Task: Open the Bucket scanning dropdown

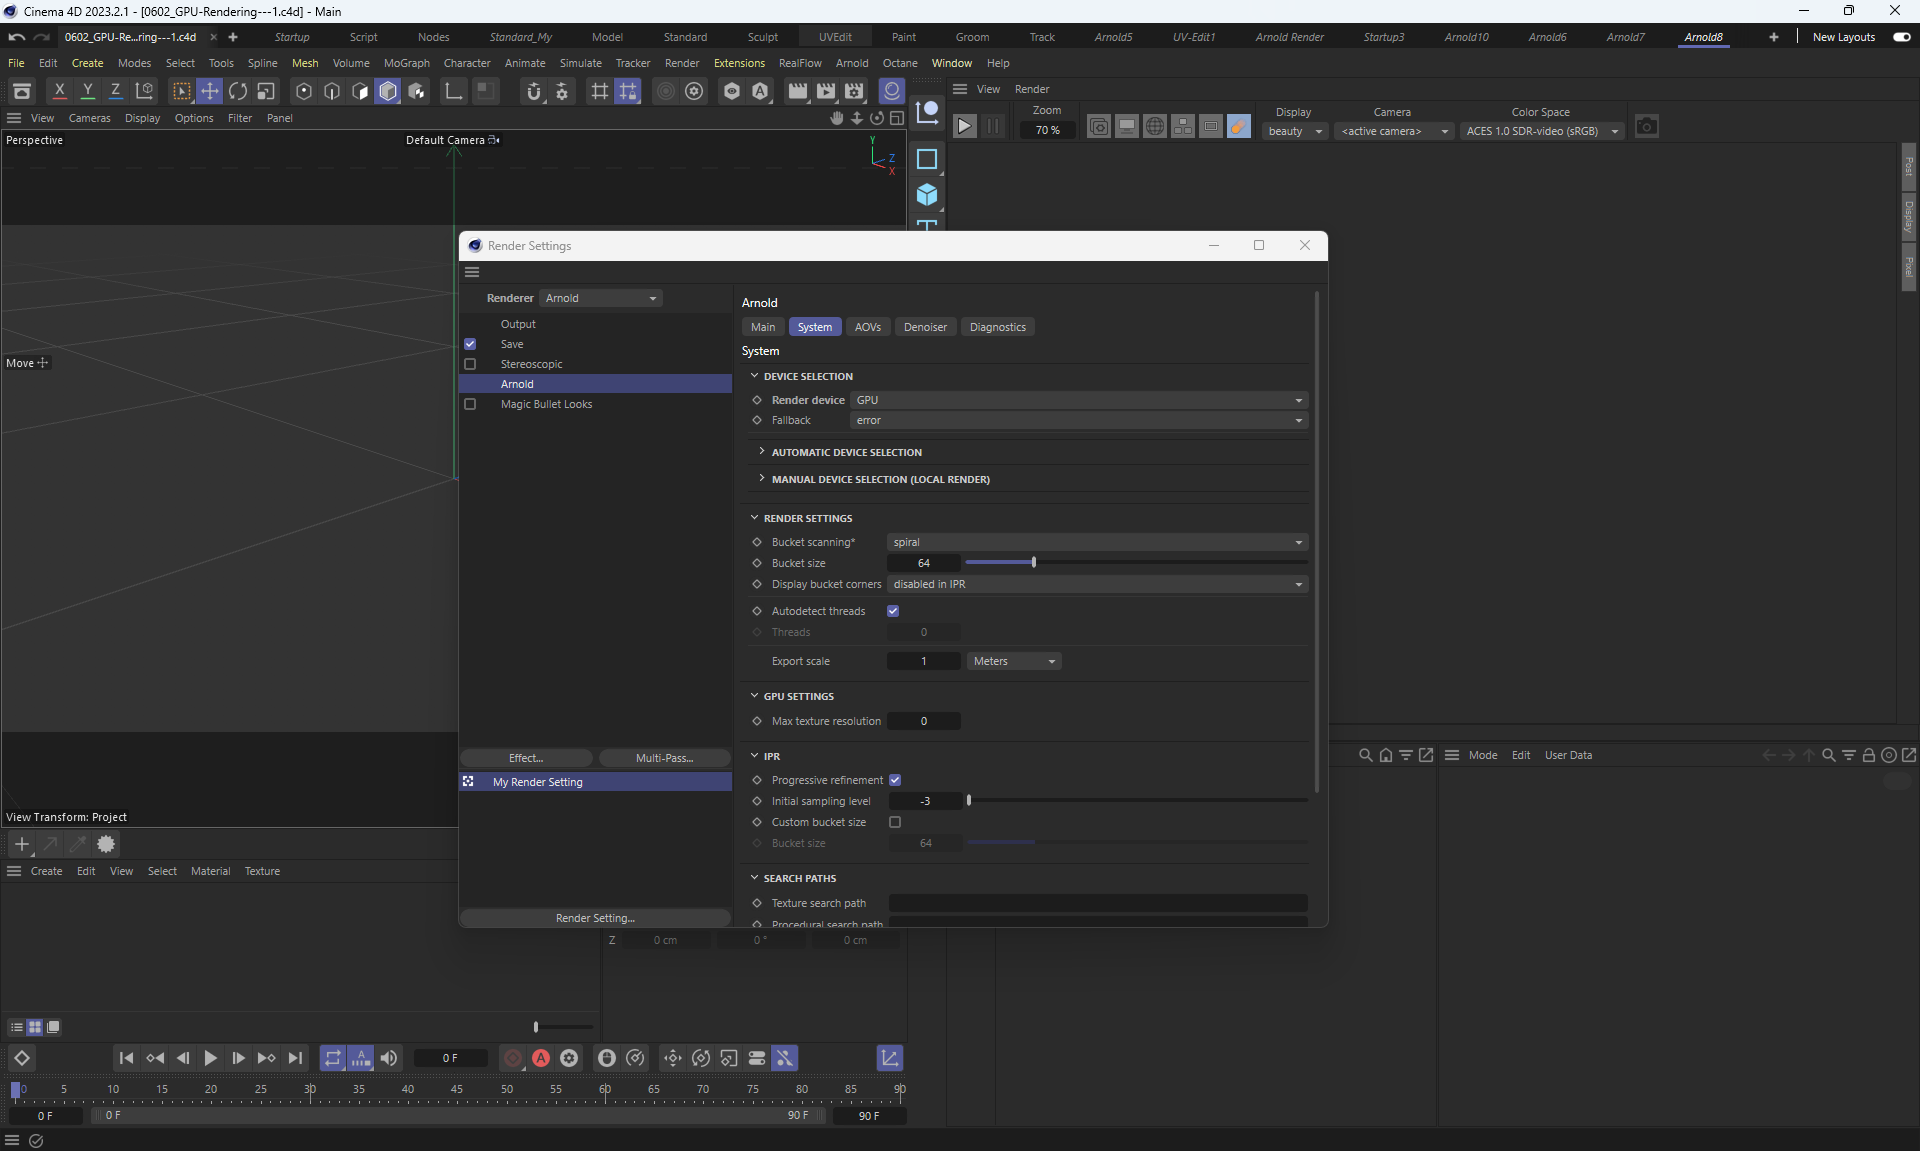Action: [x=1097, y=542]
